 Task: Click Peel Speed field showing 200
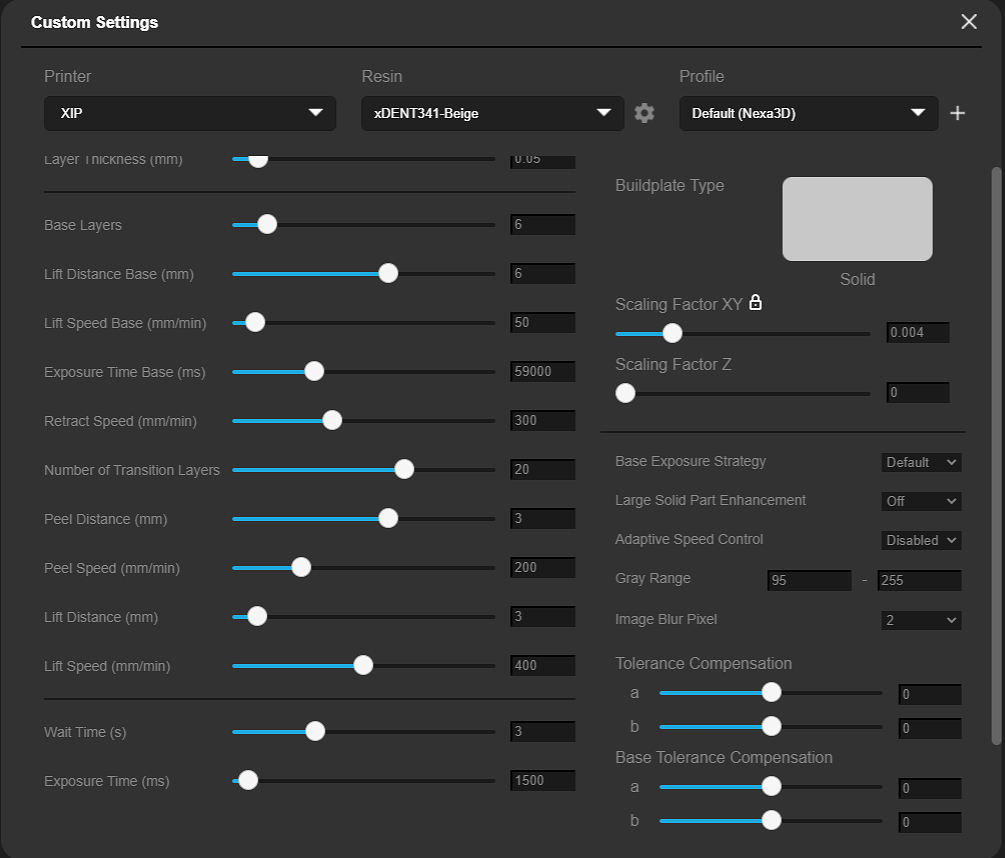pyautogui.click(x=543, y=568)
